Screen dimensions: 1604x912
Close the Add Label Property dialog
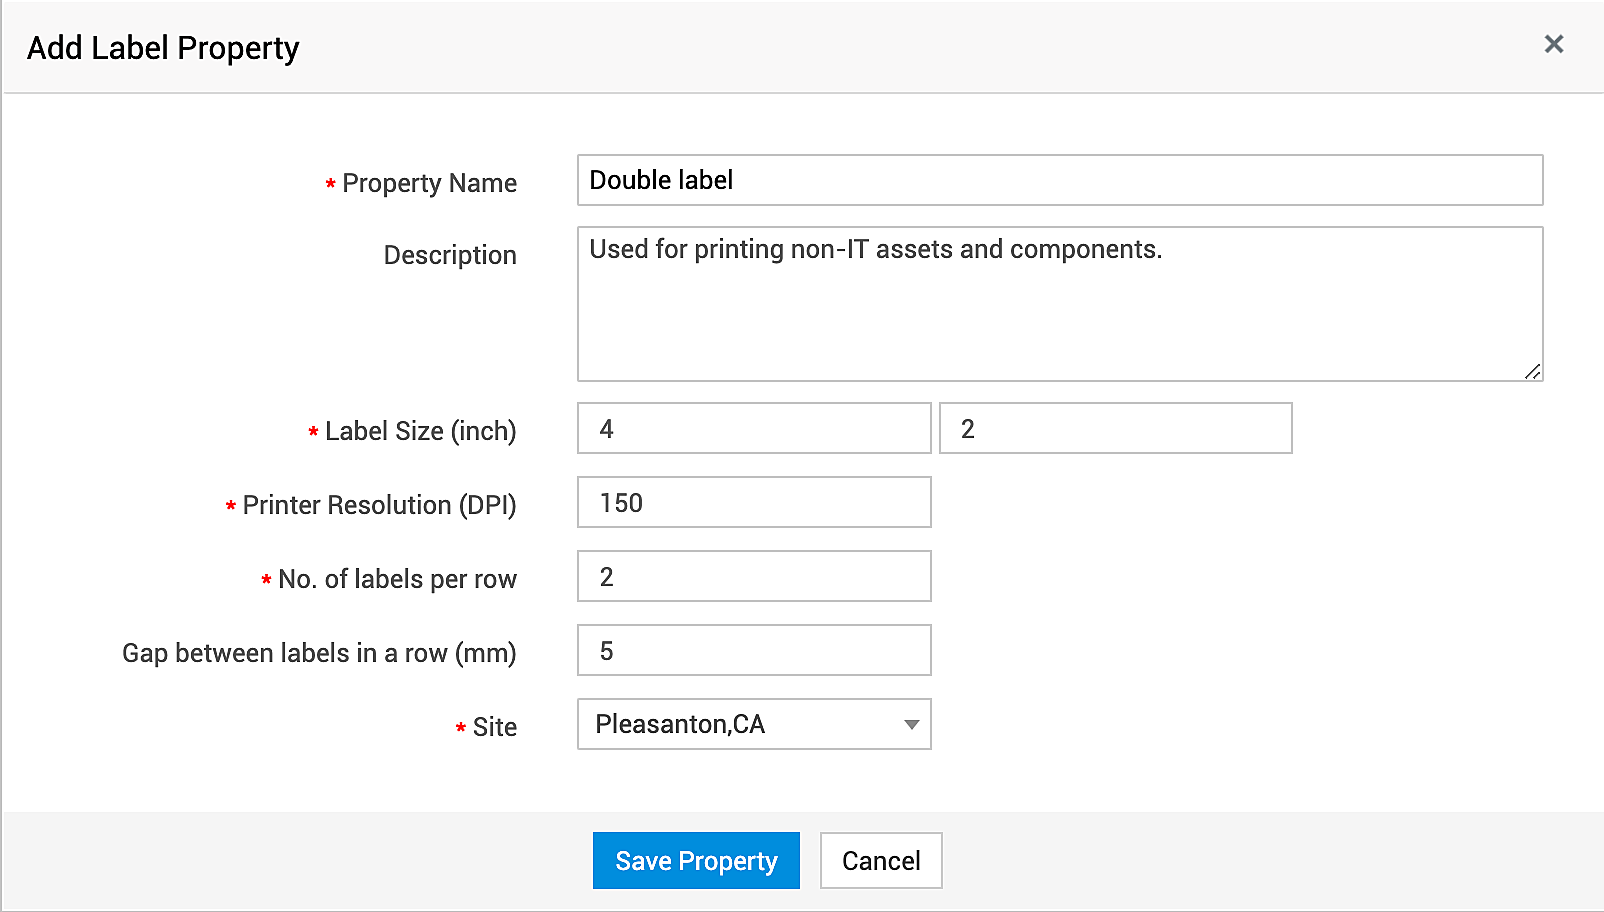1553,44
